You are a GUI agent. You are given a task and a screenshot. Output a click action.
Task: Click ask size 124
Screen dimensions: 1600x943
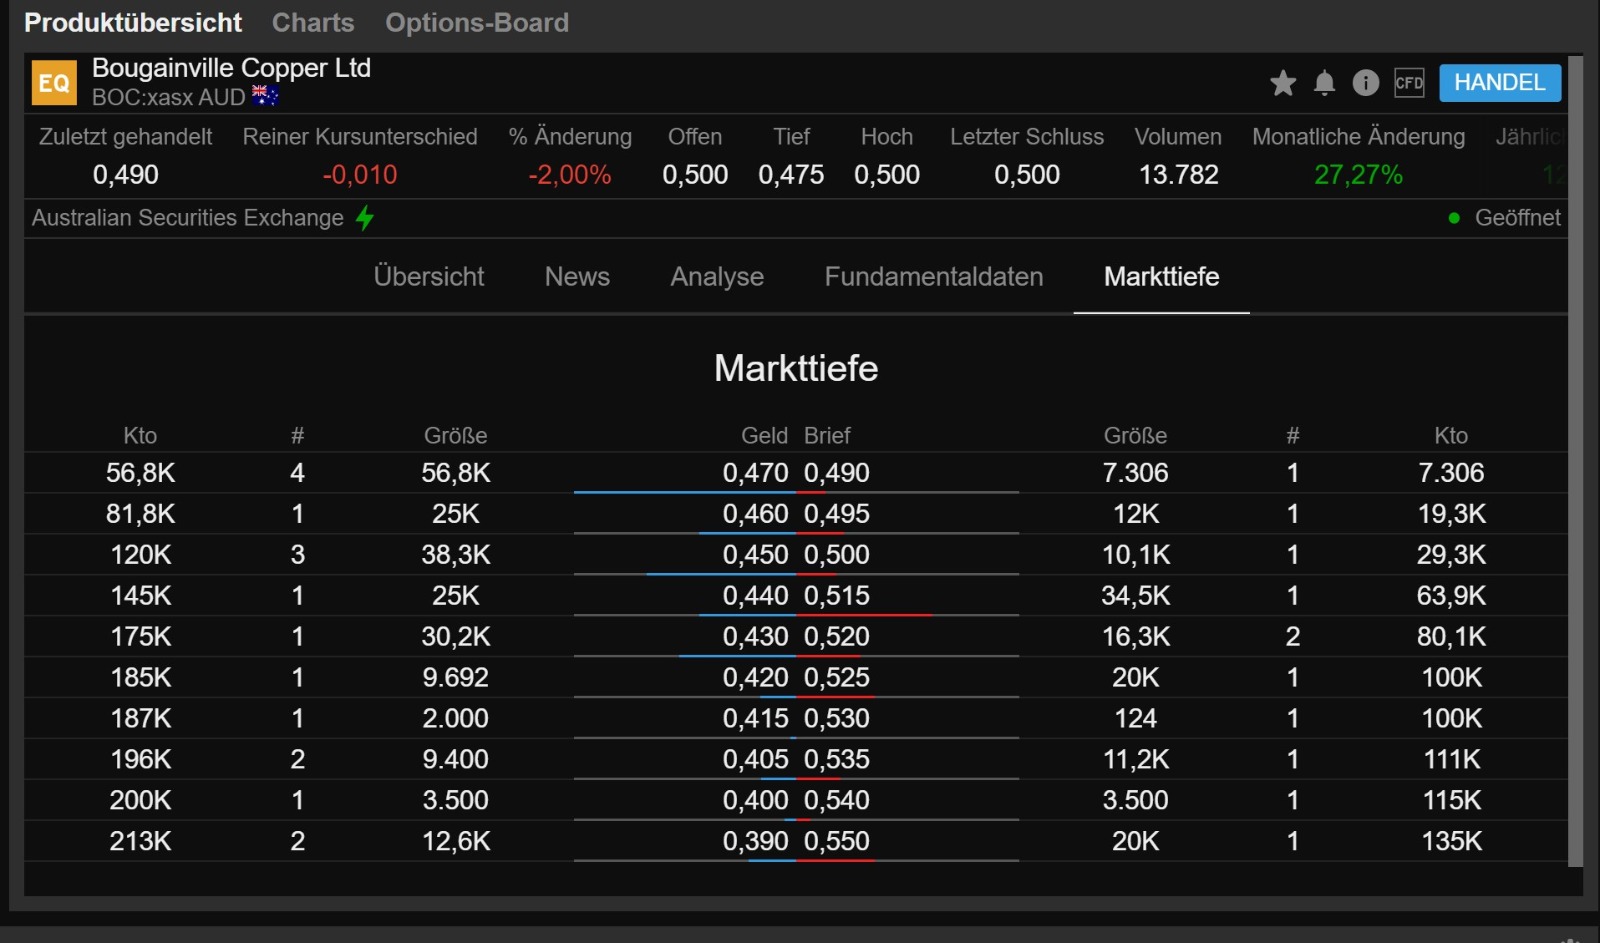pyautogui.click(x=1136, y=719)
